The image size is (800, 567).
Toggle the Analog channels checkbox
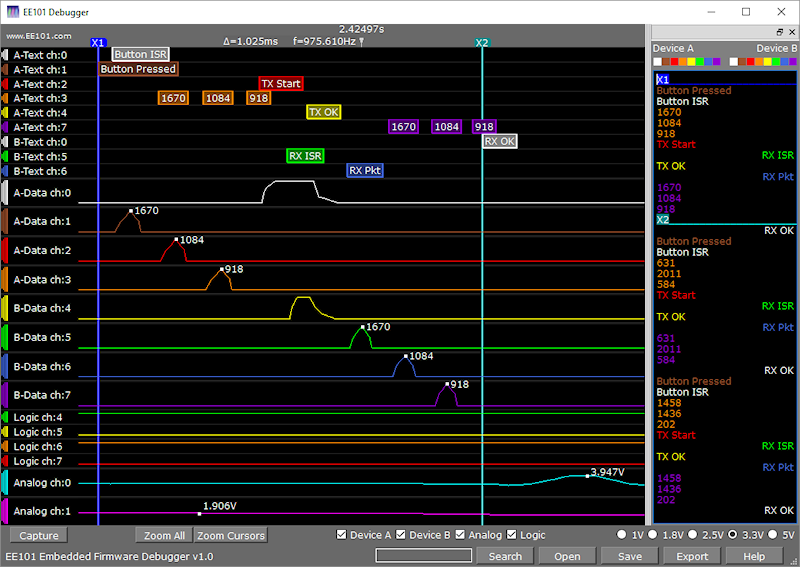pos(461,536)
